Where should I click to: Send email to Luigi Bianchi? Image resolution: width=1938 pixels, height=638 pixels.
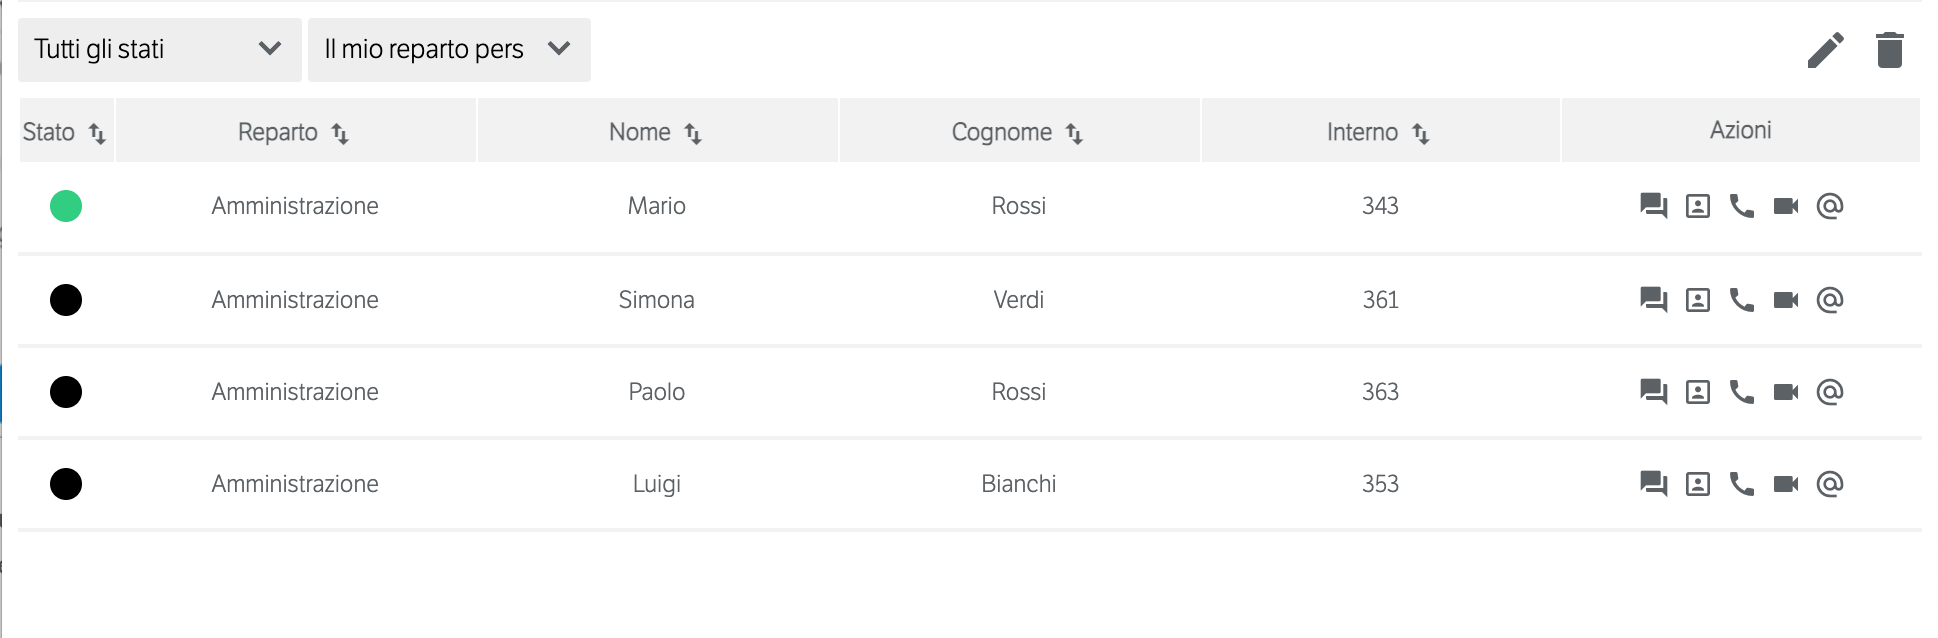click(x=1829, y=484)
